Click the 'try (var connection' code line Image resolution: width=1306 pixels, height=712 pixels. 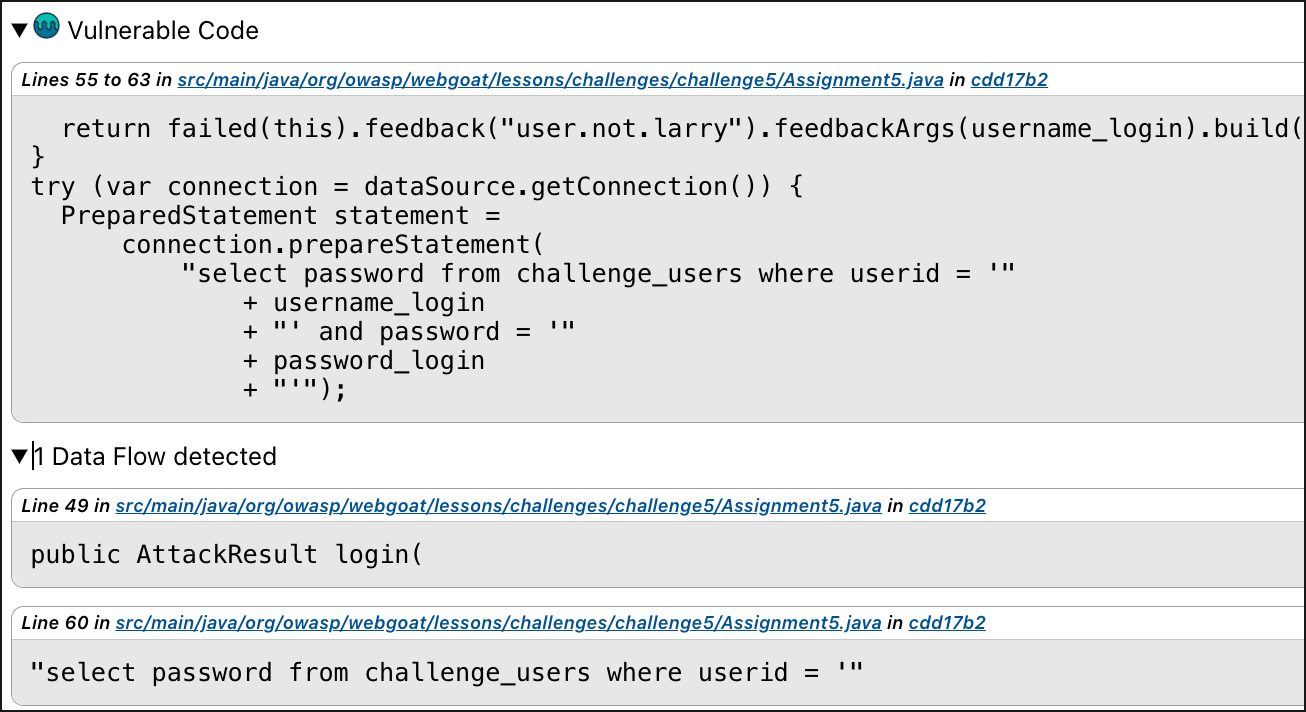(417, 187)
